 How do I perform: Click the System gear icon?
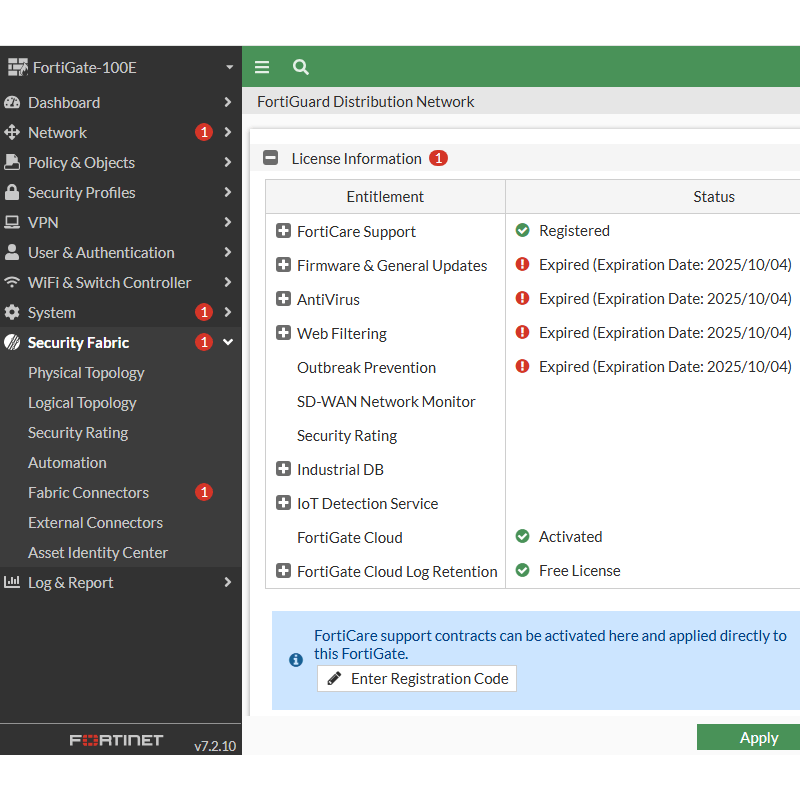point(12,312)
